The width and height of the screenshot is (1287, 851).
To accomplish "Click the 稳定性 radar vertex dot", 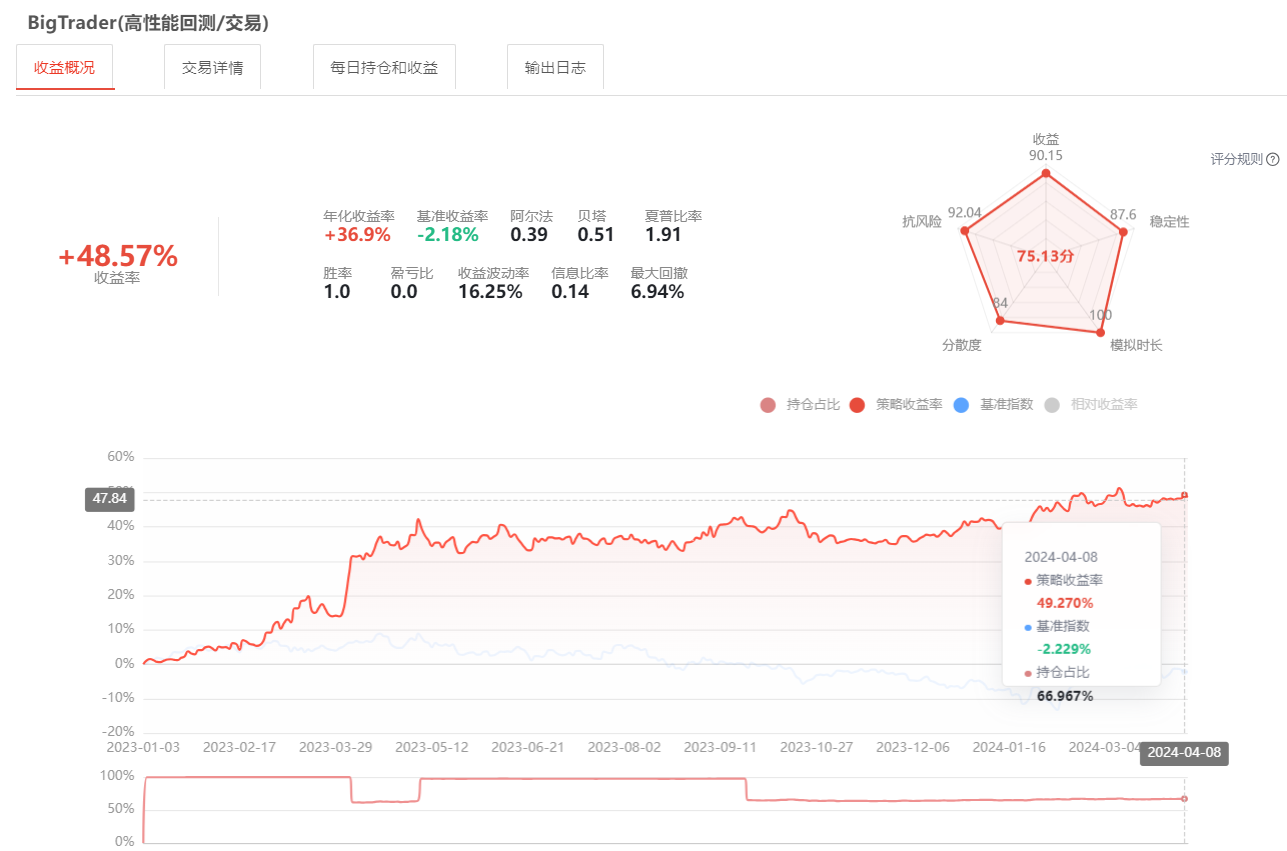I will [1122, 232].
